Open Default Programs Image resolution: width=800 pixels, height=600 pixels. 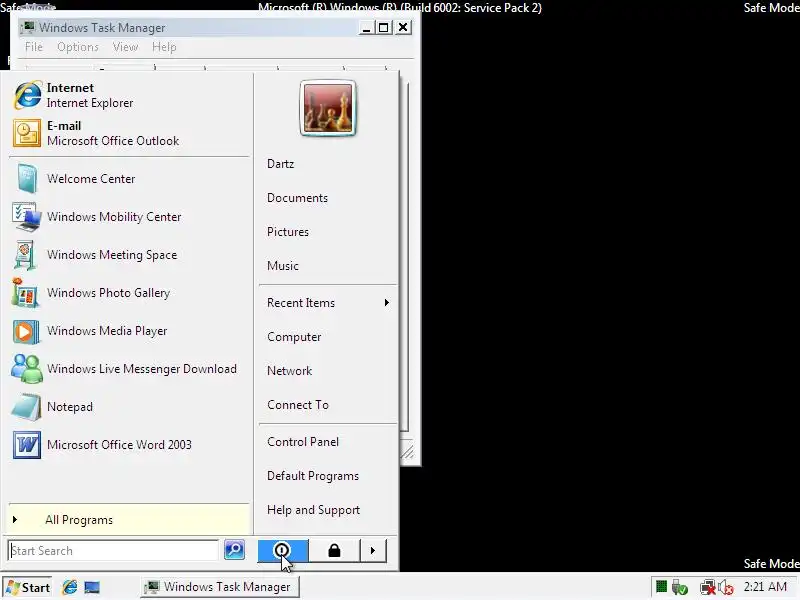[328, 476]
